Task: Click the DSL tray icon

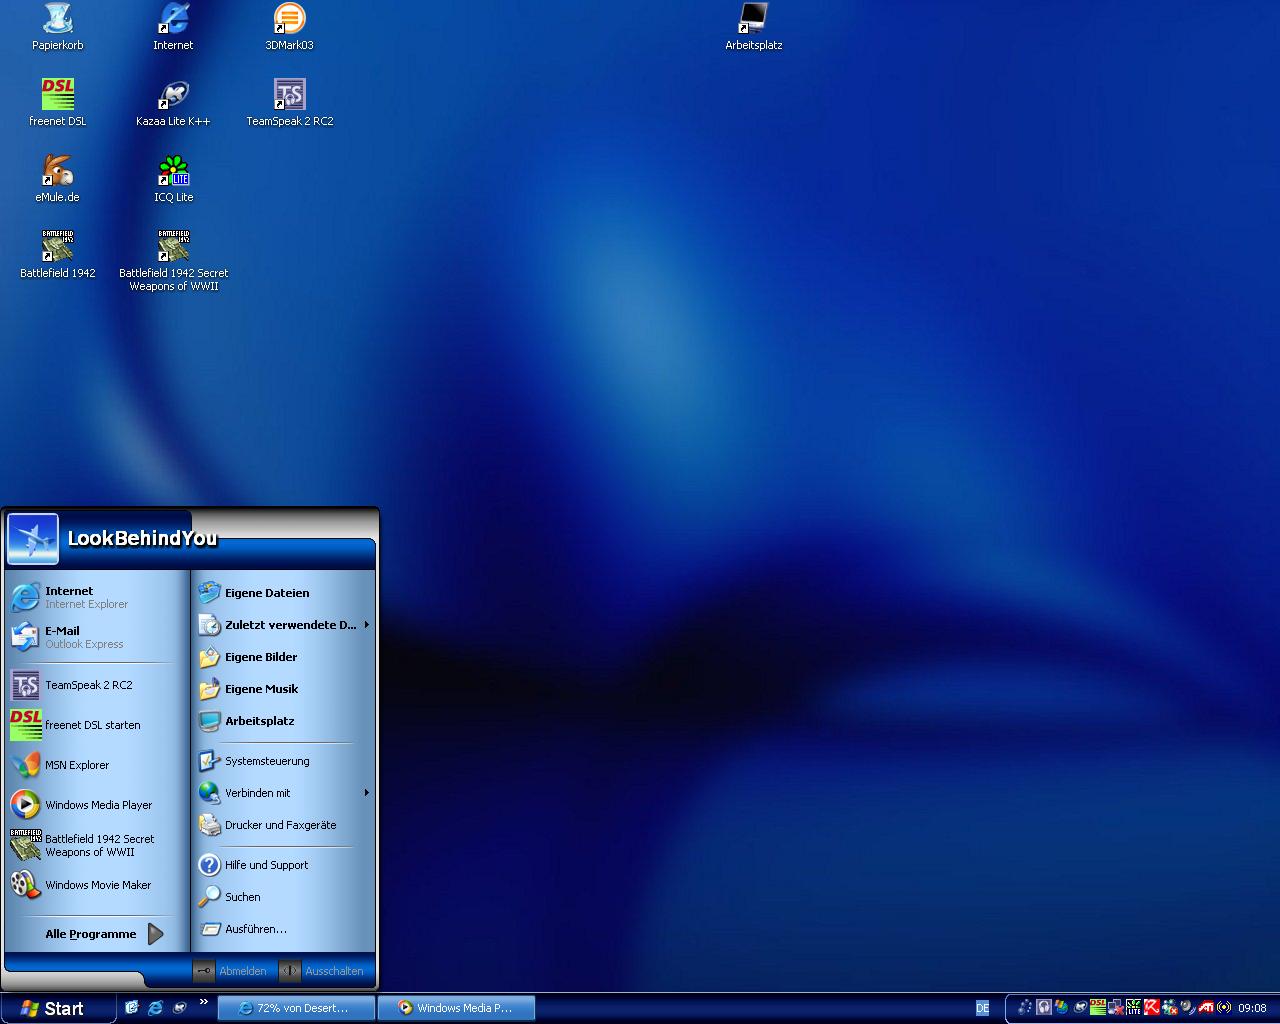Action: (x=1097, y=1008)
